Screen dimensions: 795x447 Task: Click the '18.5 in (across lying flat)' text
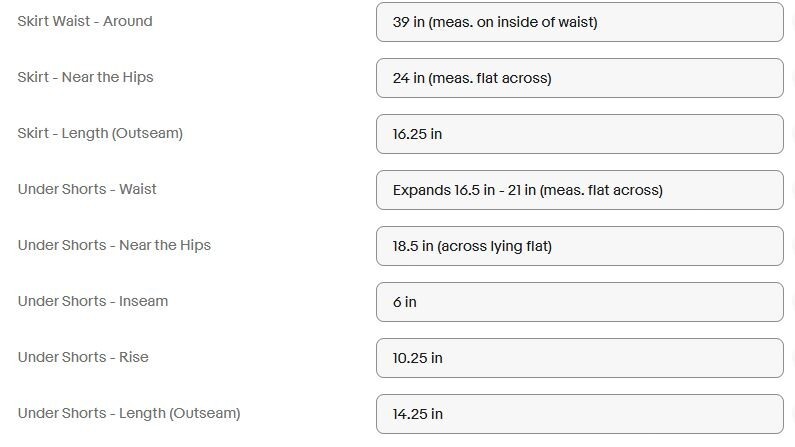(472, 246)
